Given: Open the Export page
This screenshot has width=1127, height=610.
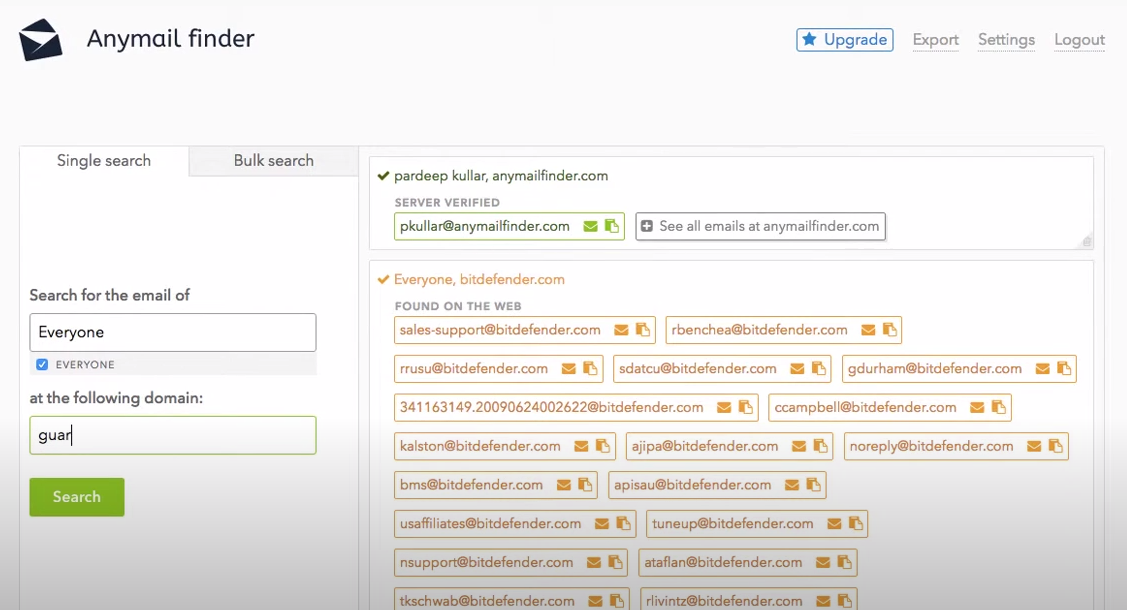Looking at the screenshot, I should tap(934, 40).
